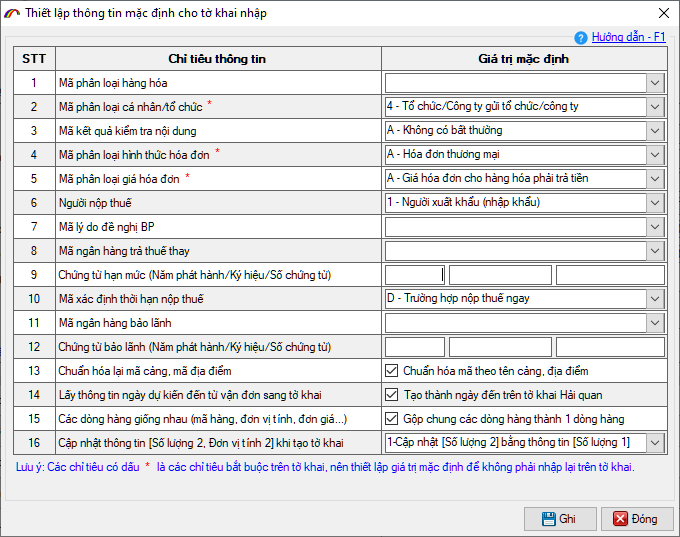This screenshot has height=537, width=680.
Task: Toggle "Gộp chung các dòng hàng" checkbox
Action: (392, 419)
